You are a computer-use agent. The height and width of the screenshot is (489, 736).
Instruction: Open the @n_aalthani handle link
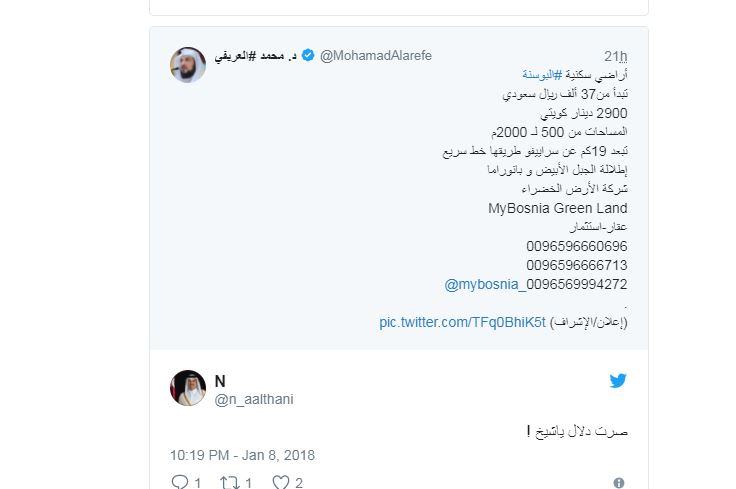click(254, 399)
